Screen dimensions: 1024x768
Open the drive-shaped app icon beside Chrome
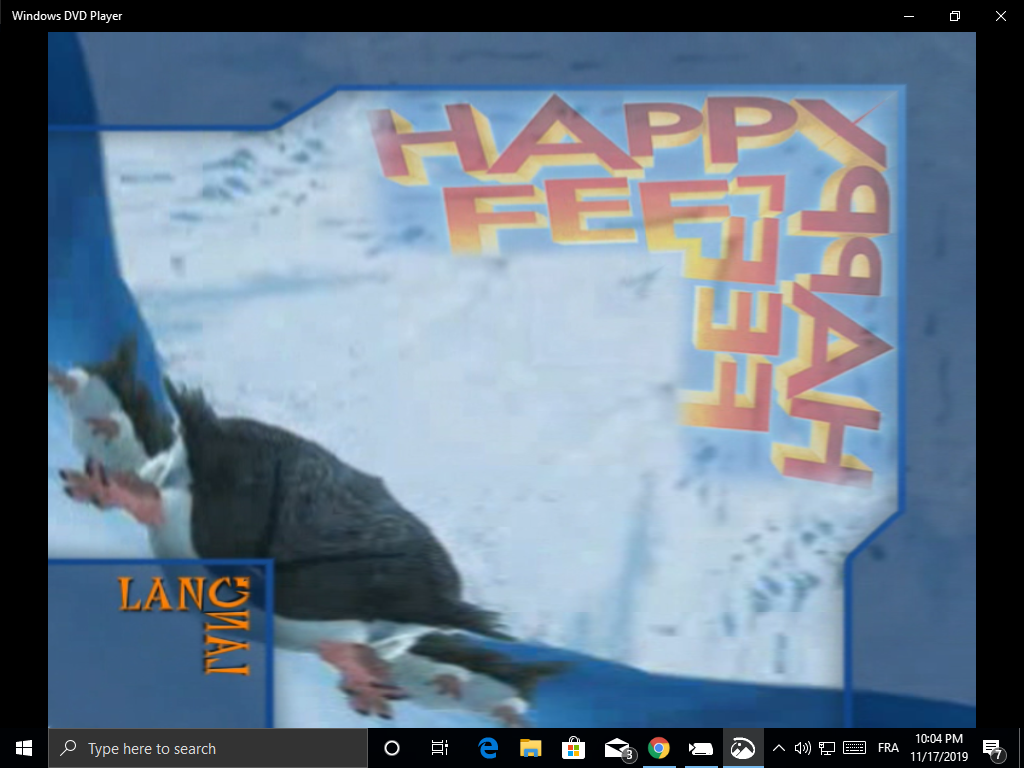(x=701, y=748)
